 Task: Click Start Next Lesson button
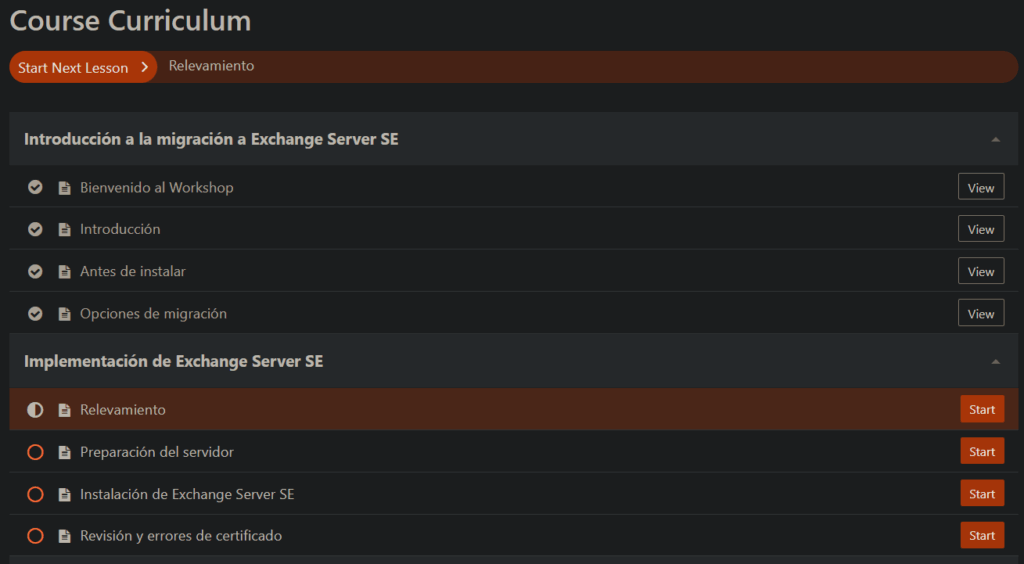tap(83, 67)
